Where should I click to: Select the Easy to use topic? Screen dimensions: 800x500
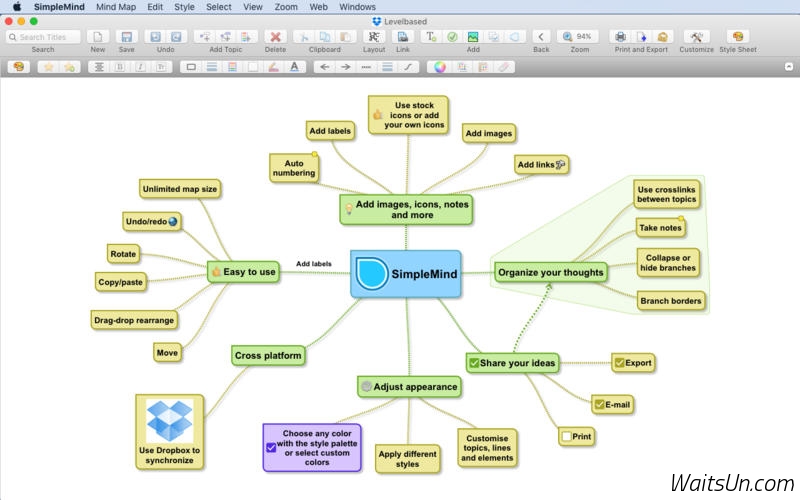pyautogui.click(x=244, y=272)
